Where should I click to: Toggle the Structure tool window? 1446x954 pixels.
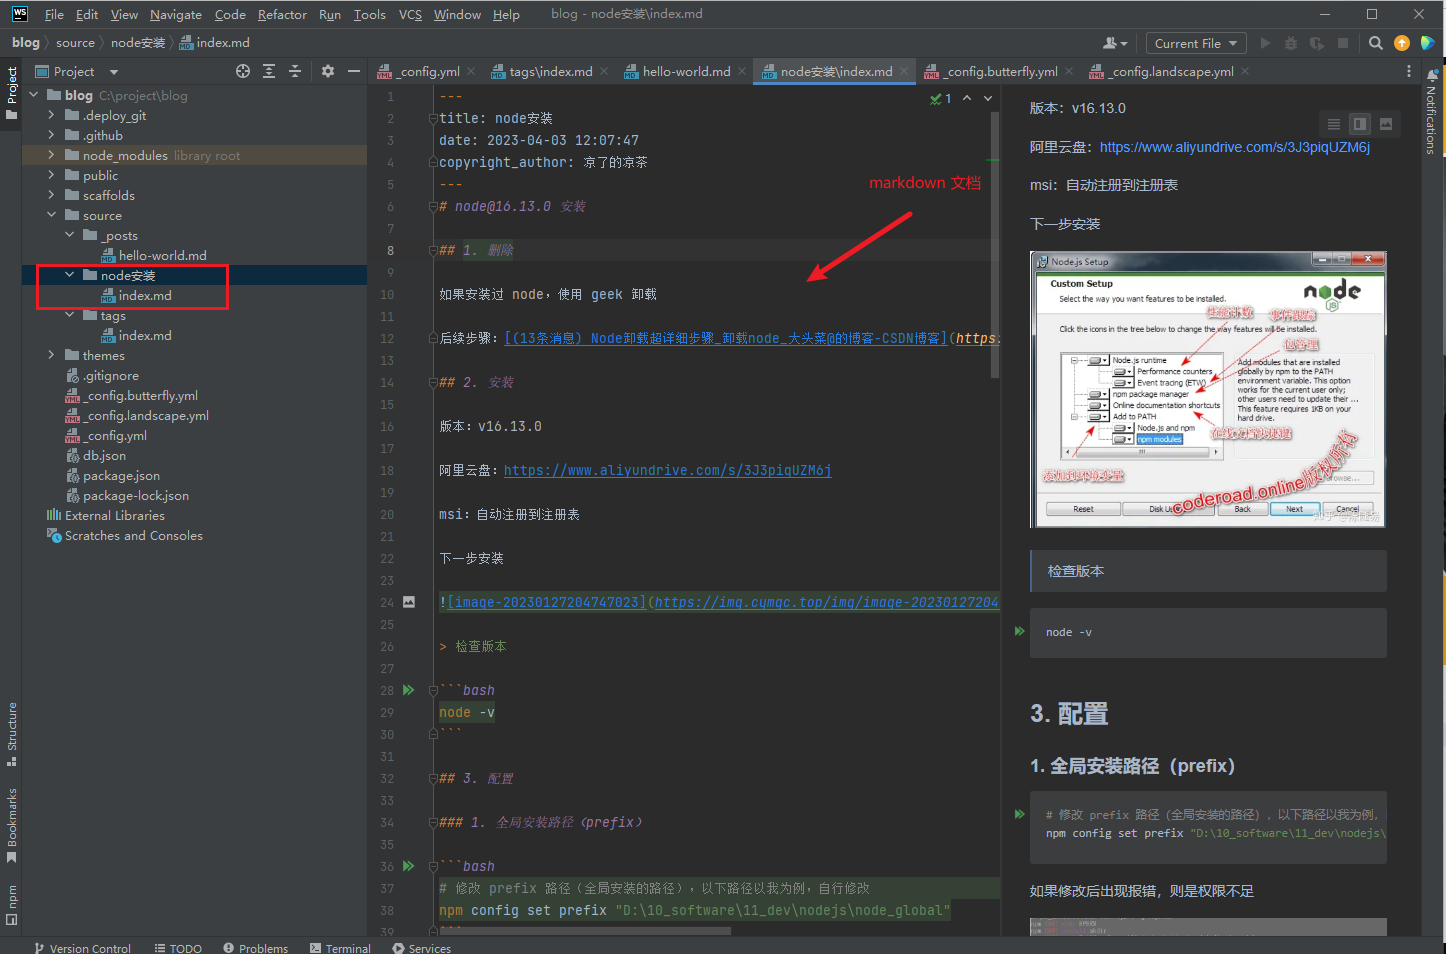11,735
